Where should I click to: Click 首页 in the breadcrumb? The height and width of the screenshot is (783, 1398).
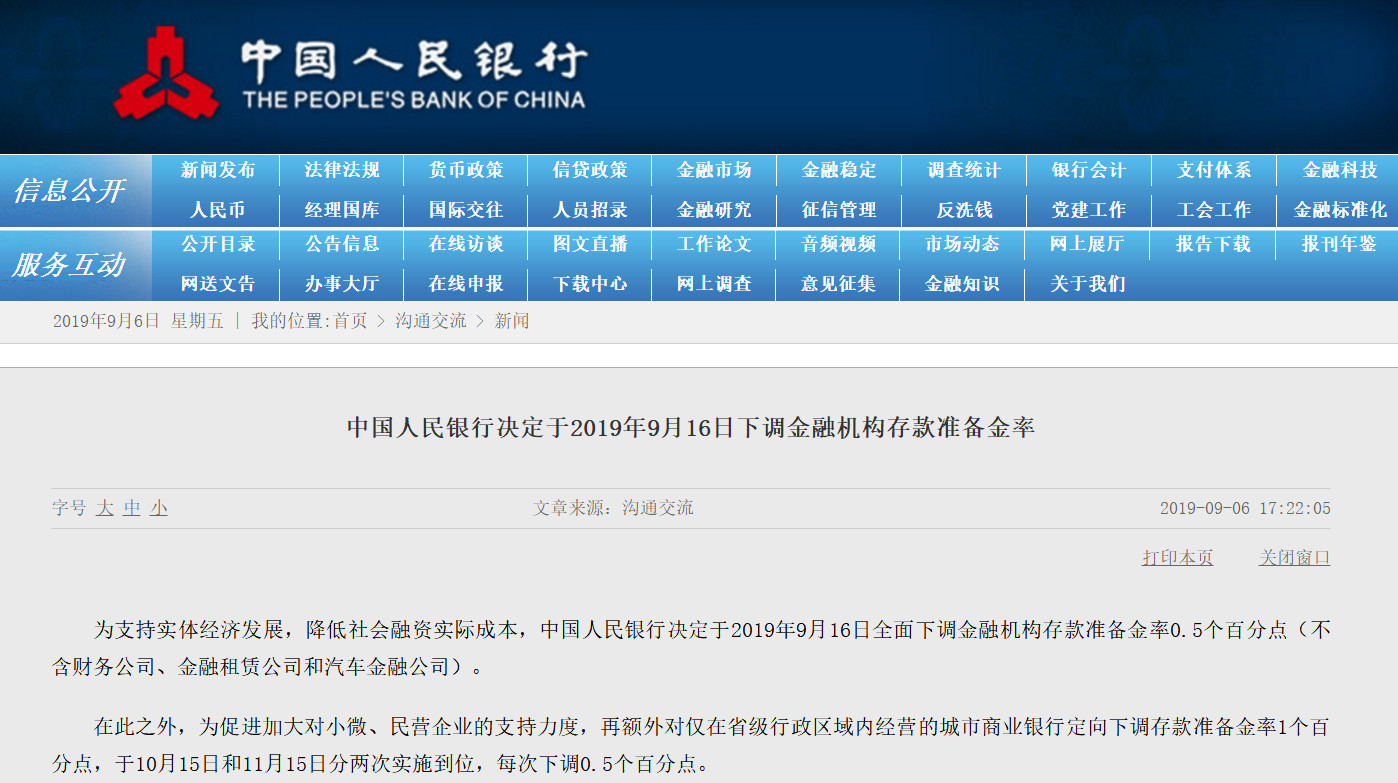[x=350, y=321]
